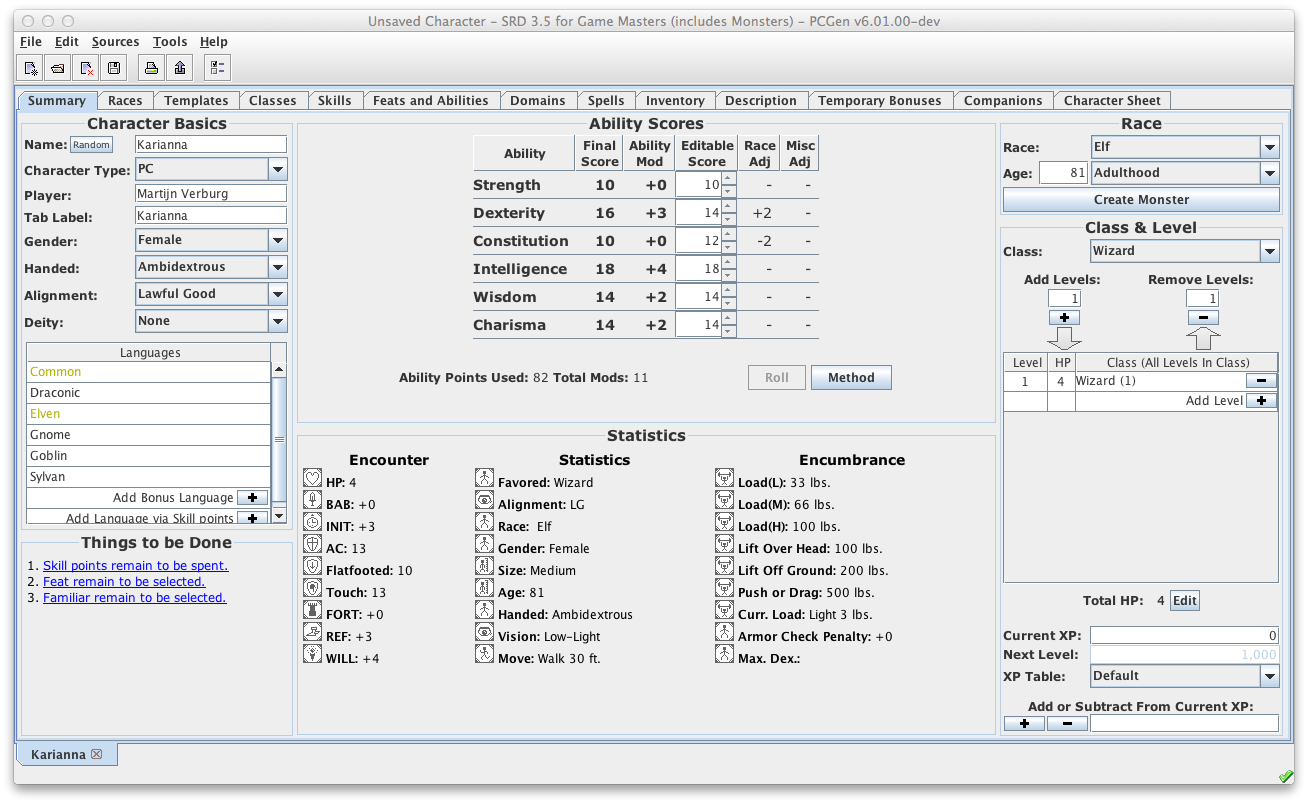The height and width of the screenshot is (804, 1308).
Task: Click the New Character toolbar icon
Action: pos(31,68)
